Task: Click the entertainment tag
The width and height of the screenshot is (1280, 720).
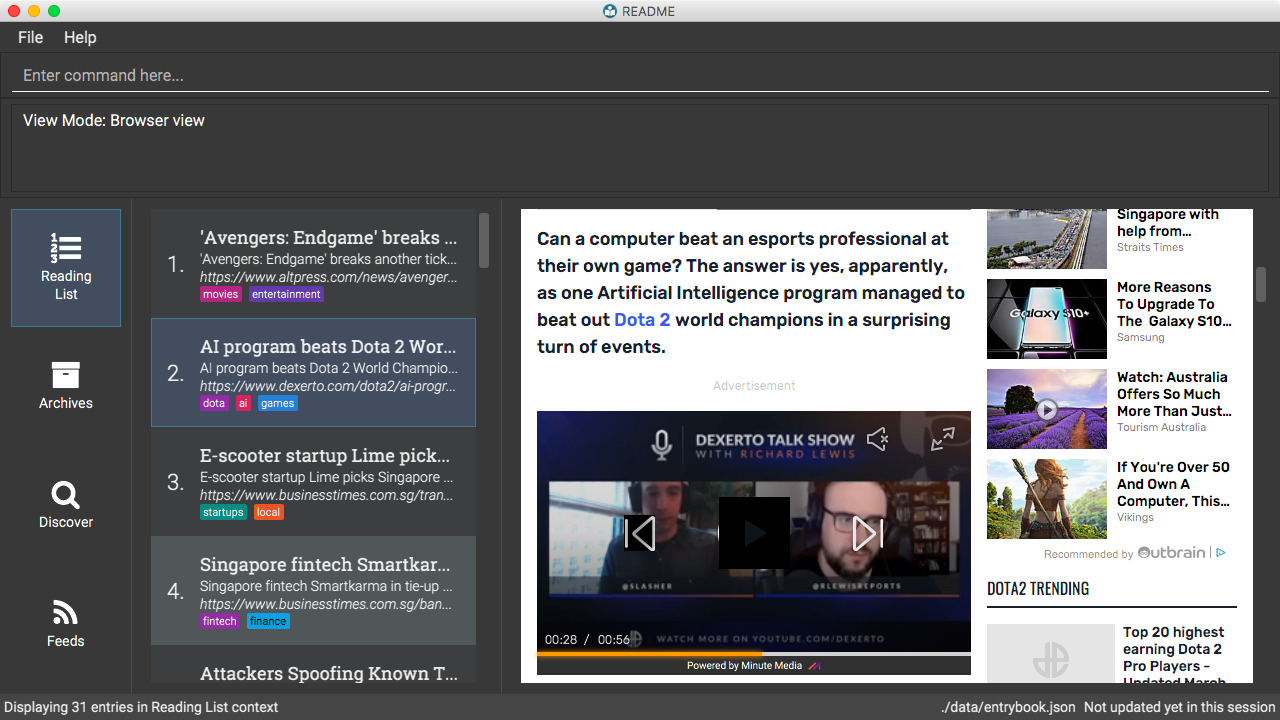Action: click(286, 294)
